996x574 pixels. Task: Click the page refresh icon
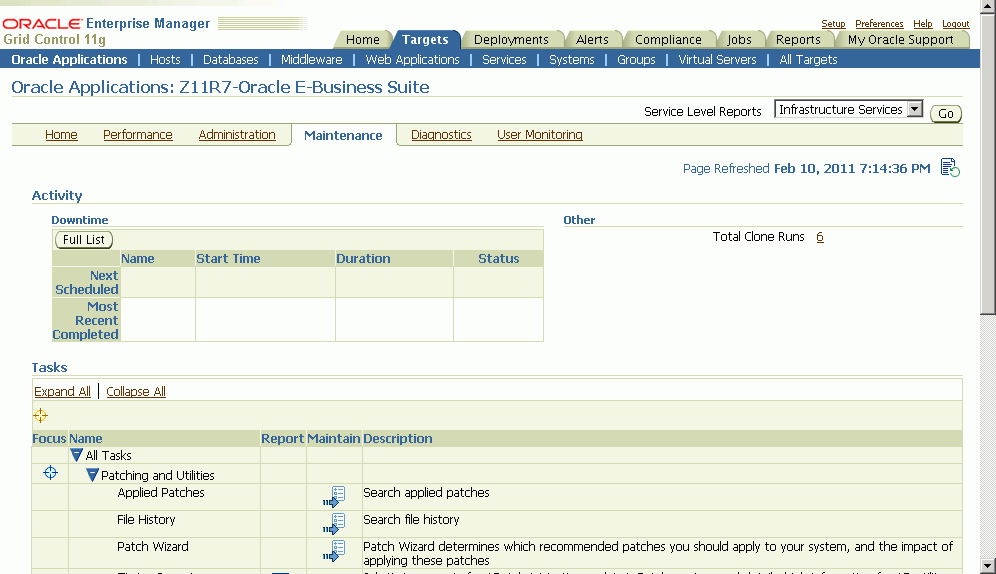(950, 168)
